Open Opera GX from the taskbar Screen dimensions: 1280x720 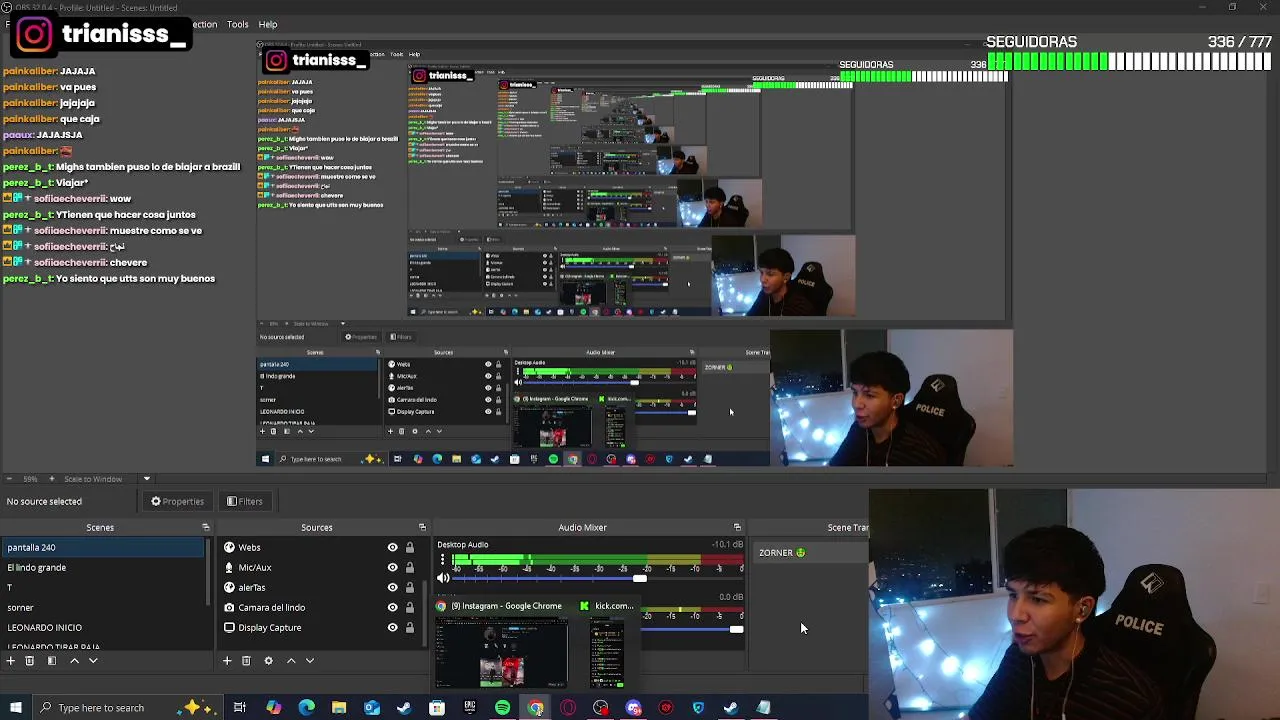(x=568, y=708)
